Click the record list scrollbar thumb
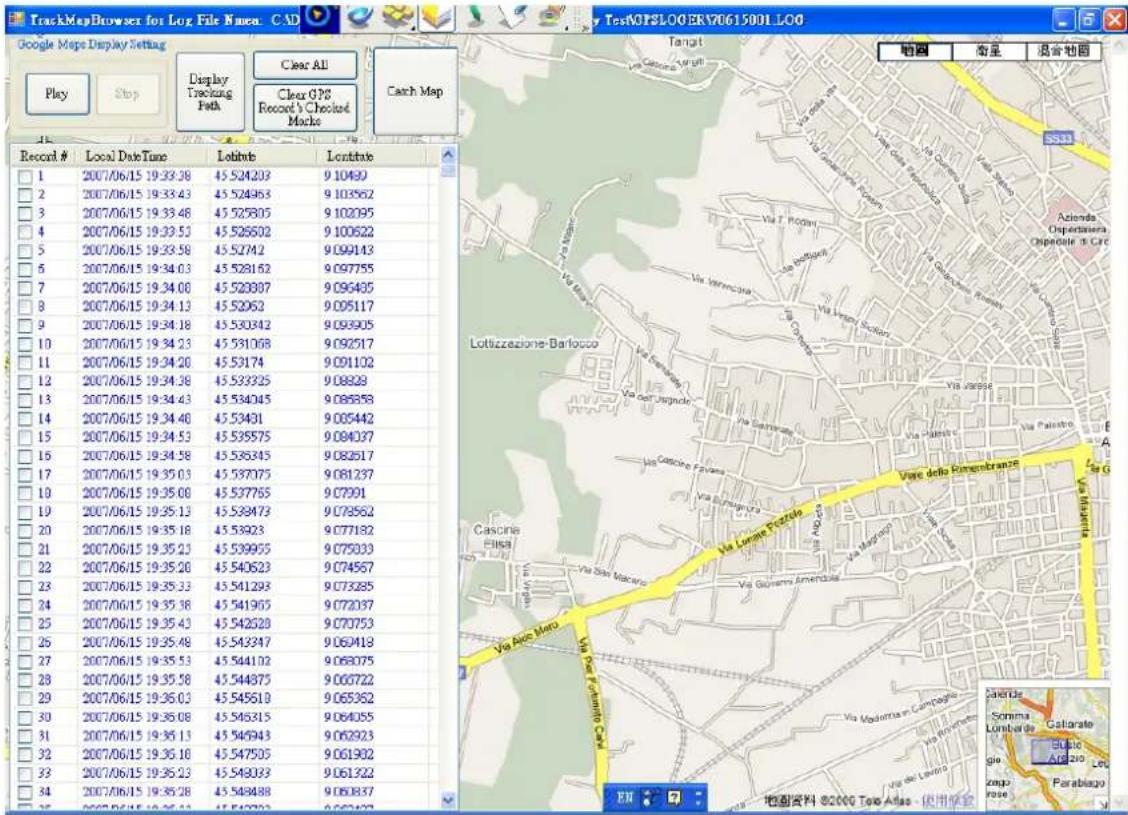1128x815 pixels. click(448, 170)
